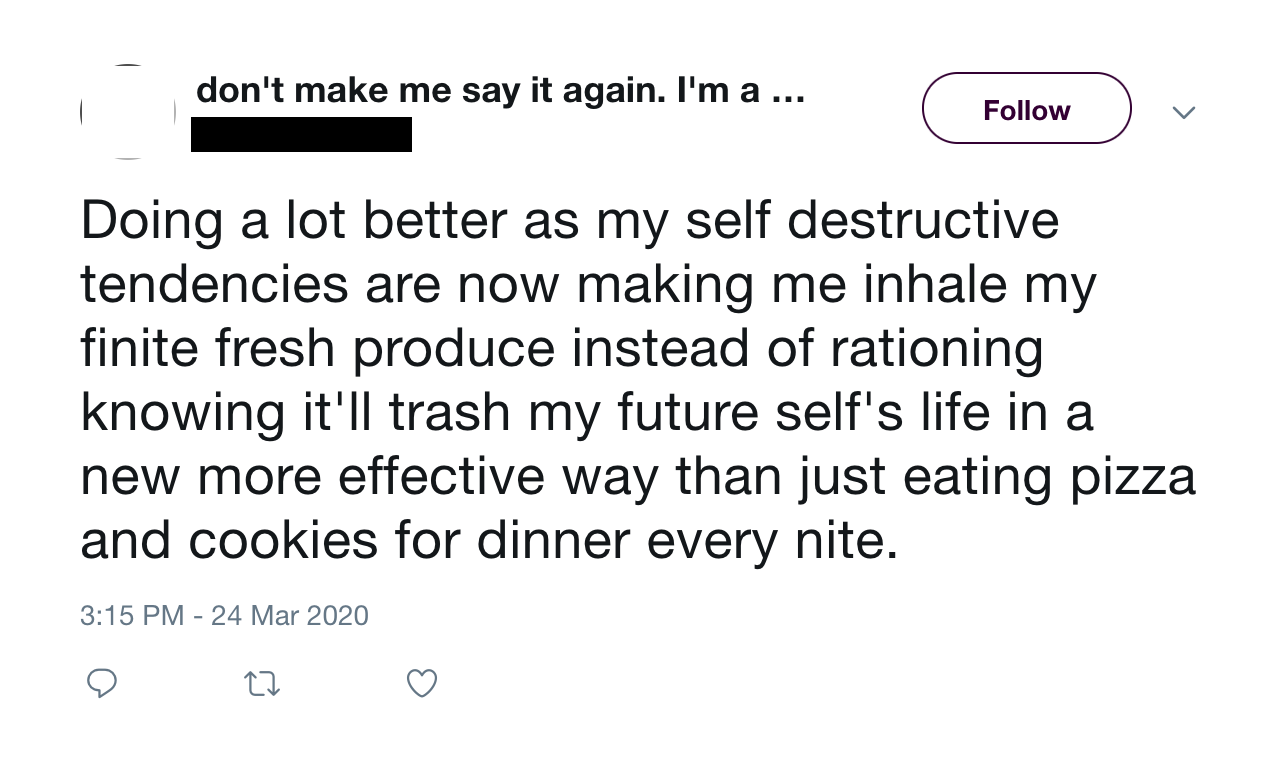Open the 3:15 PM - 24 Mar 2020 timestamp
The width and height of the screenshot is (1280, 760).
point(224,615)
